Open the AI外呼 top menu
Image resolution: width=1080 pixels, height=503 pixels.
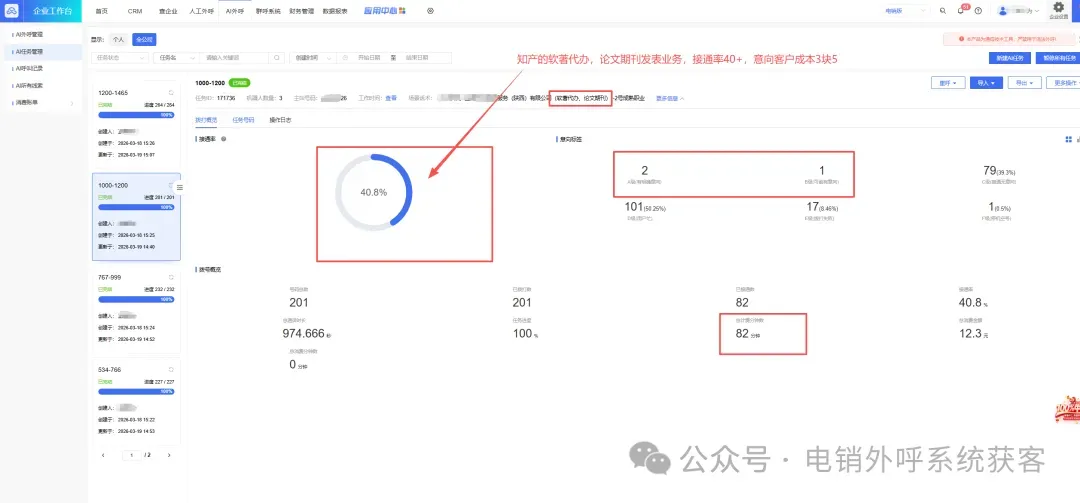(235, 11)
